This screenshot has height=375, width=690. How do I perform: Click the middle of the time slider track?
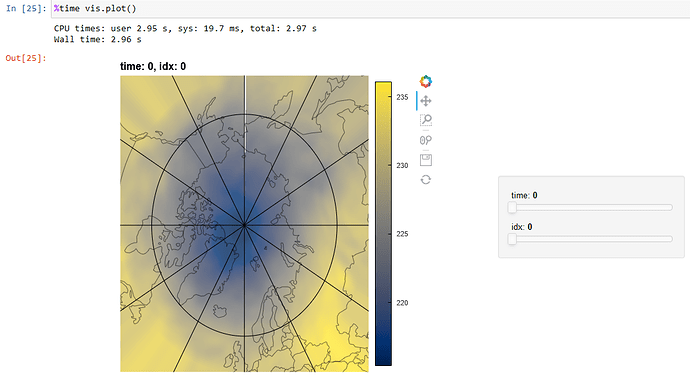click(x=591, y=207)
